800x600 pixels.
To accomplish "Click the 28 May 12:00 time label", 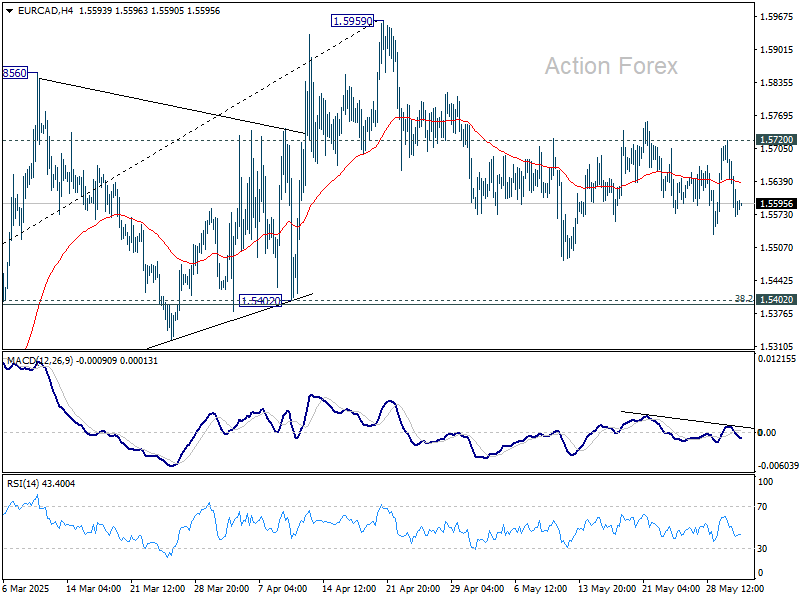I will (735, 589).
